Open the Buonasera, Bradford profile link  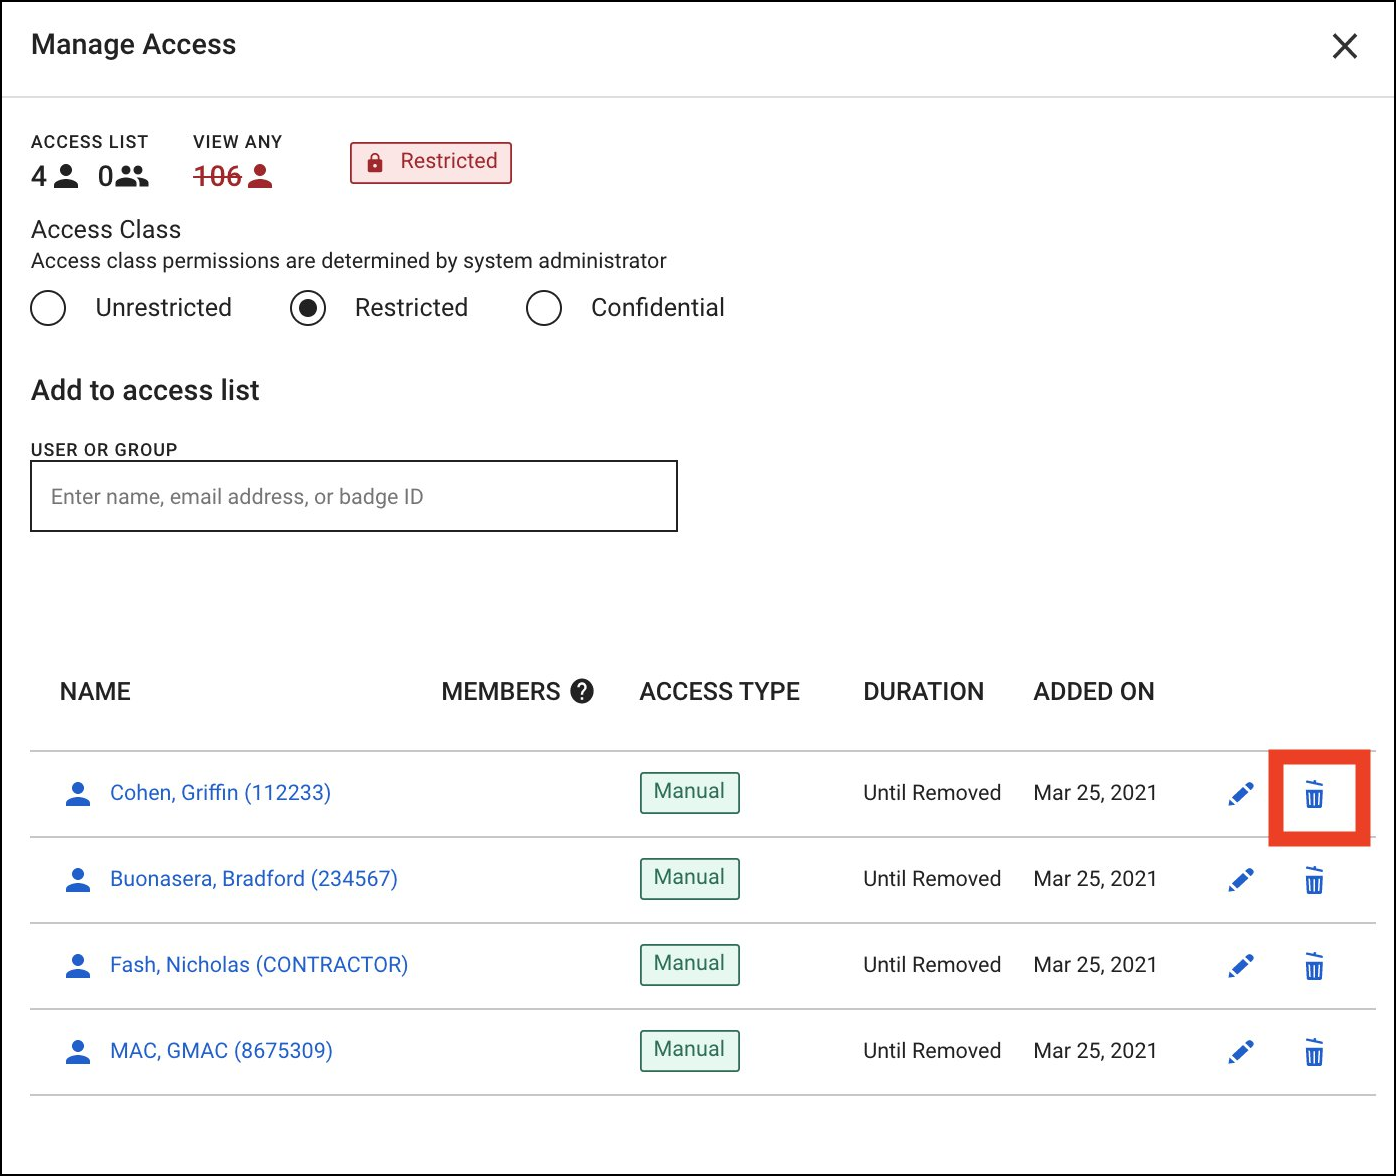253,879
